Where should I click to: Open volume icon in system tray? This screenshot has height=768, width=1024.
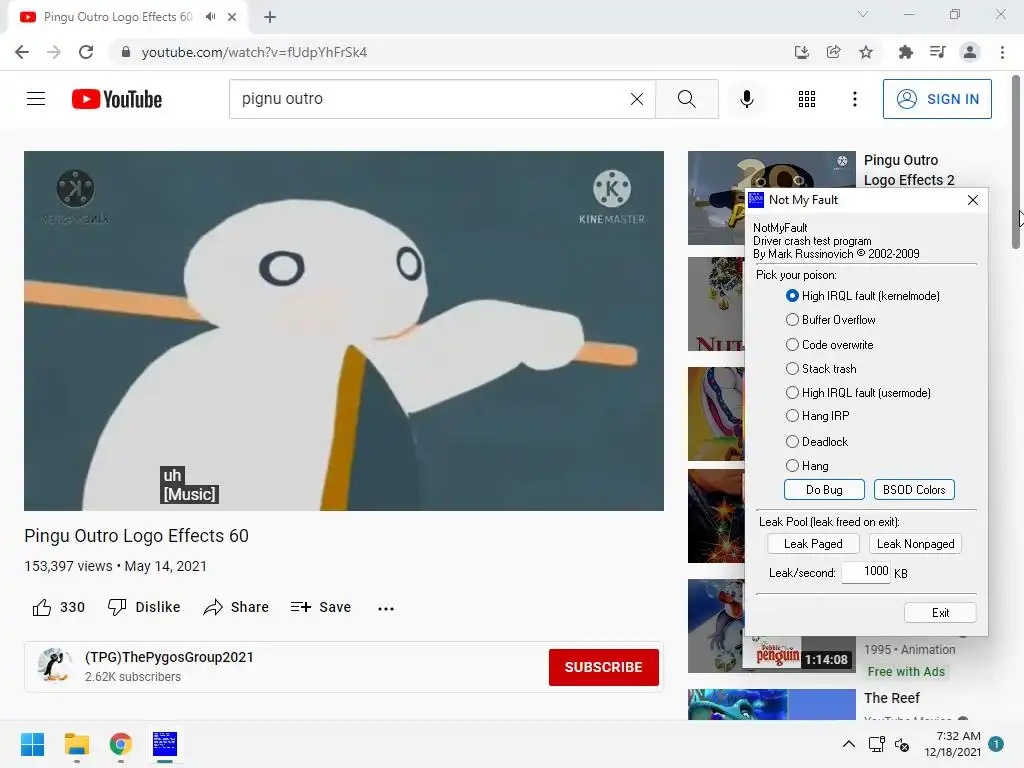click(x=902, y=744)
